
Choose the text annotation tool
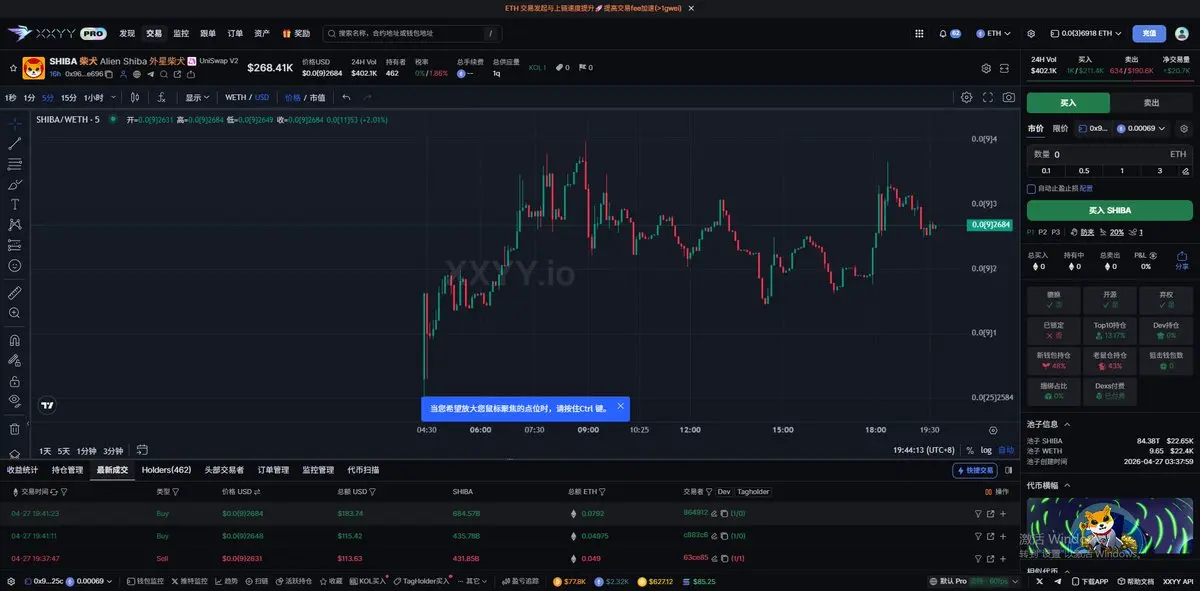click(14, 204)
